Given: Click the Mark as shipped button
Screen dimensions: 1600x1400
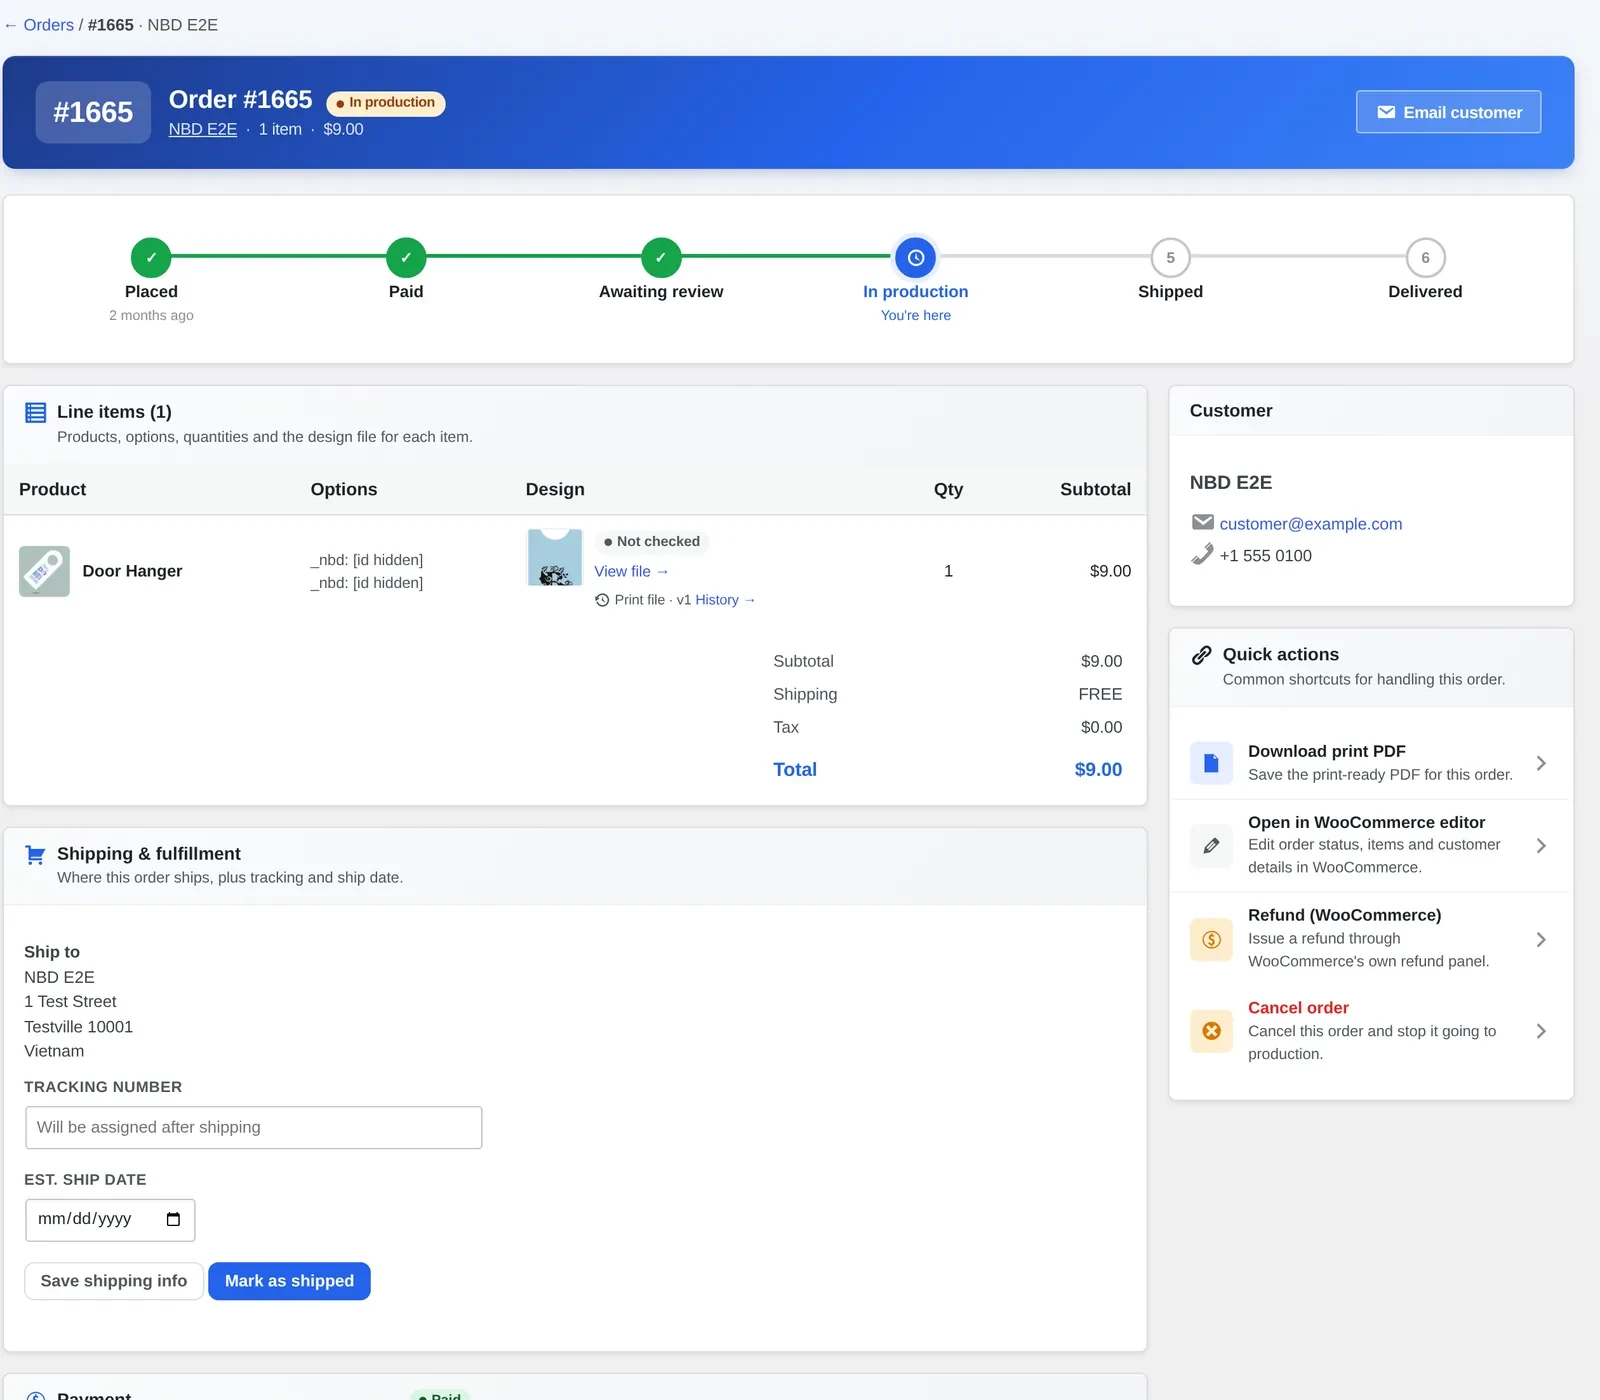Looking at the screenshot, I should point(289,1281).
